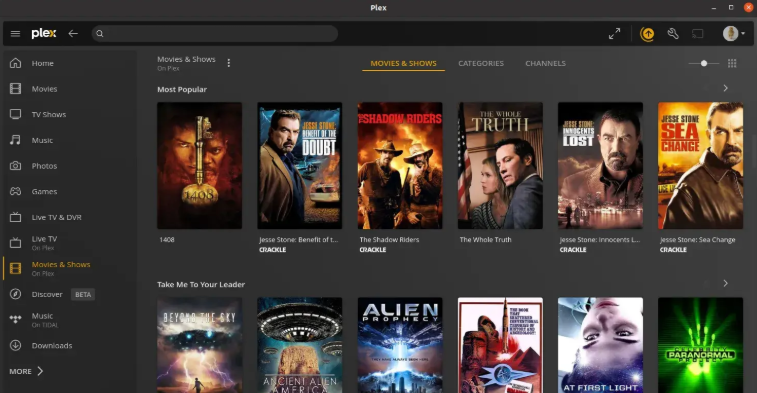Open The Shadow Riders poster

click(400, 166)
